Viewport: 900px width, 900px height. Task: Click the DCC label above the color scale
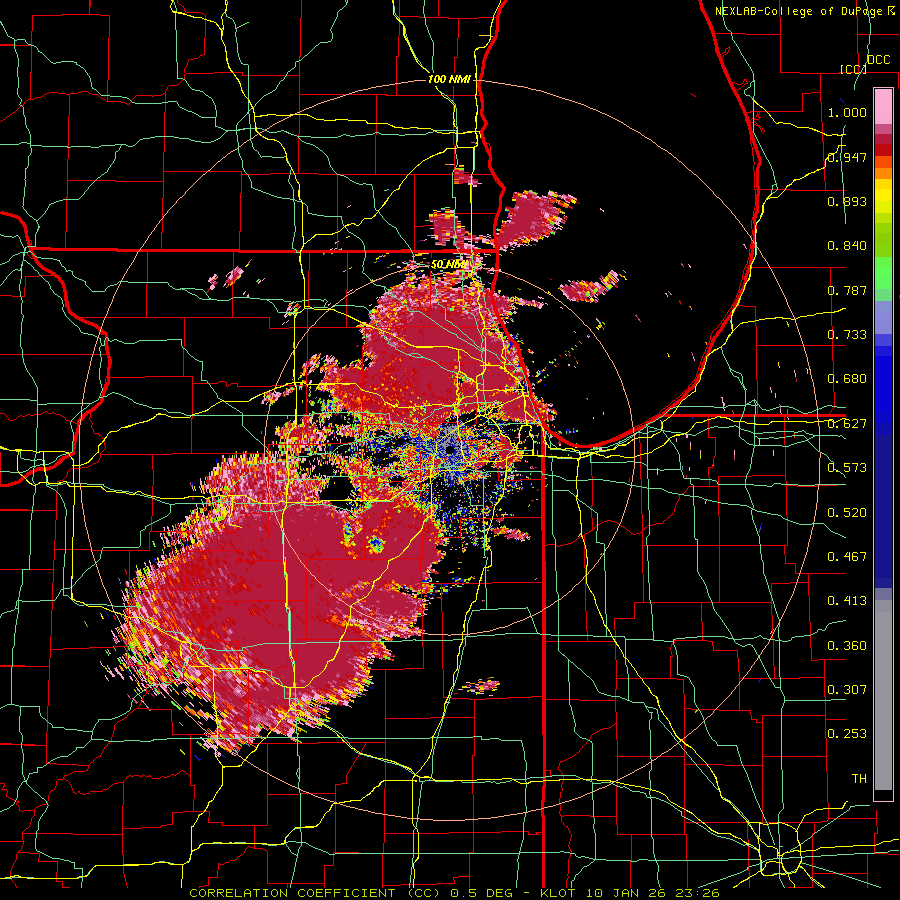[878, 60]
